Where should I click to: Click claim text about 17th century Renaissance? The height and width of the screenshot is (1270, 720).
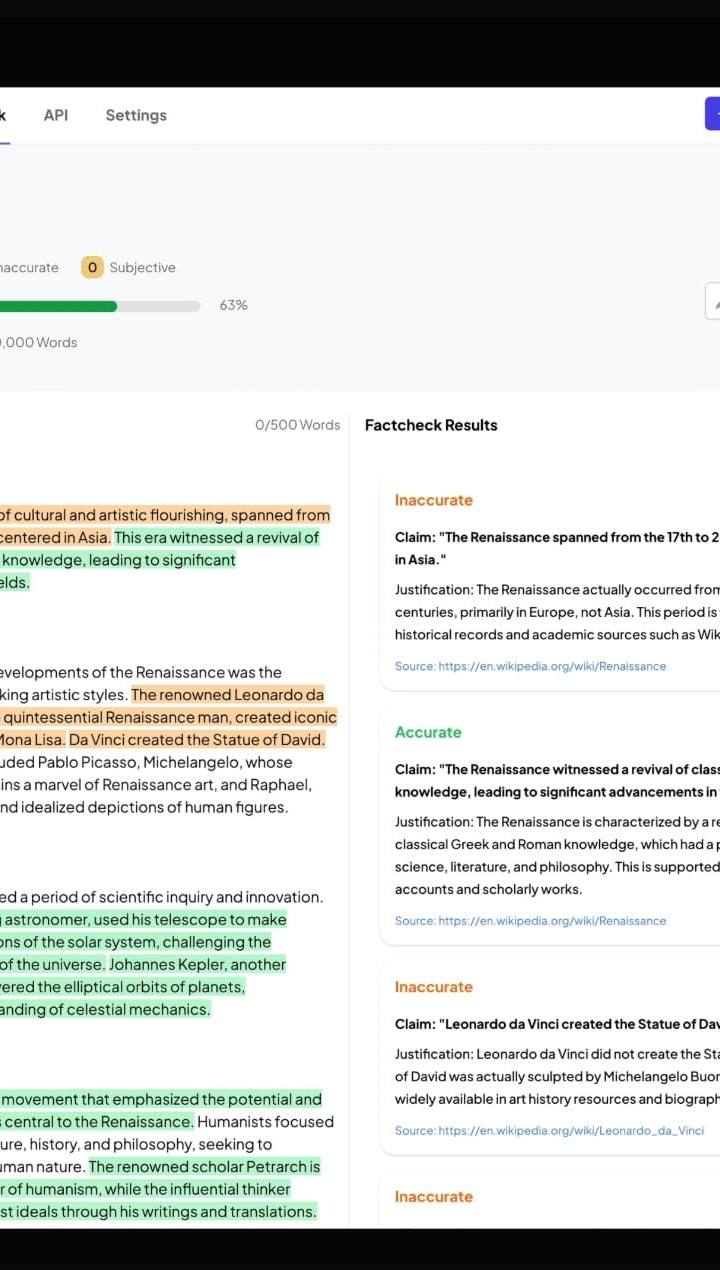(557, 548)
